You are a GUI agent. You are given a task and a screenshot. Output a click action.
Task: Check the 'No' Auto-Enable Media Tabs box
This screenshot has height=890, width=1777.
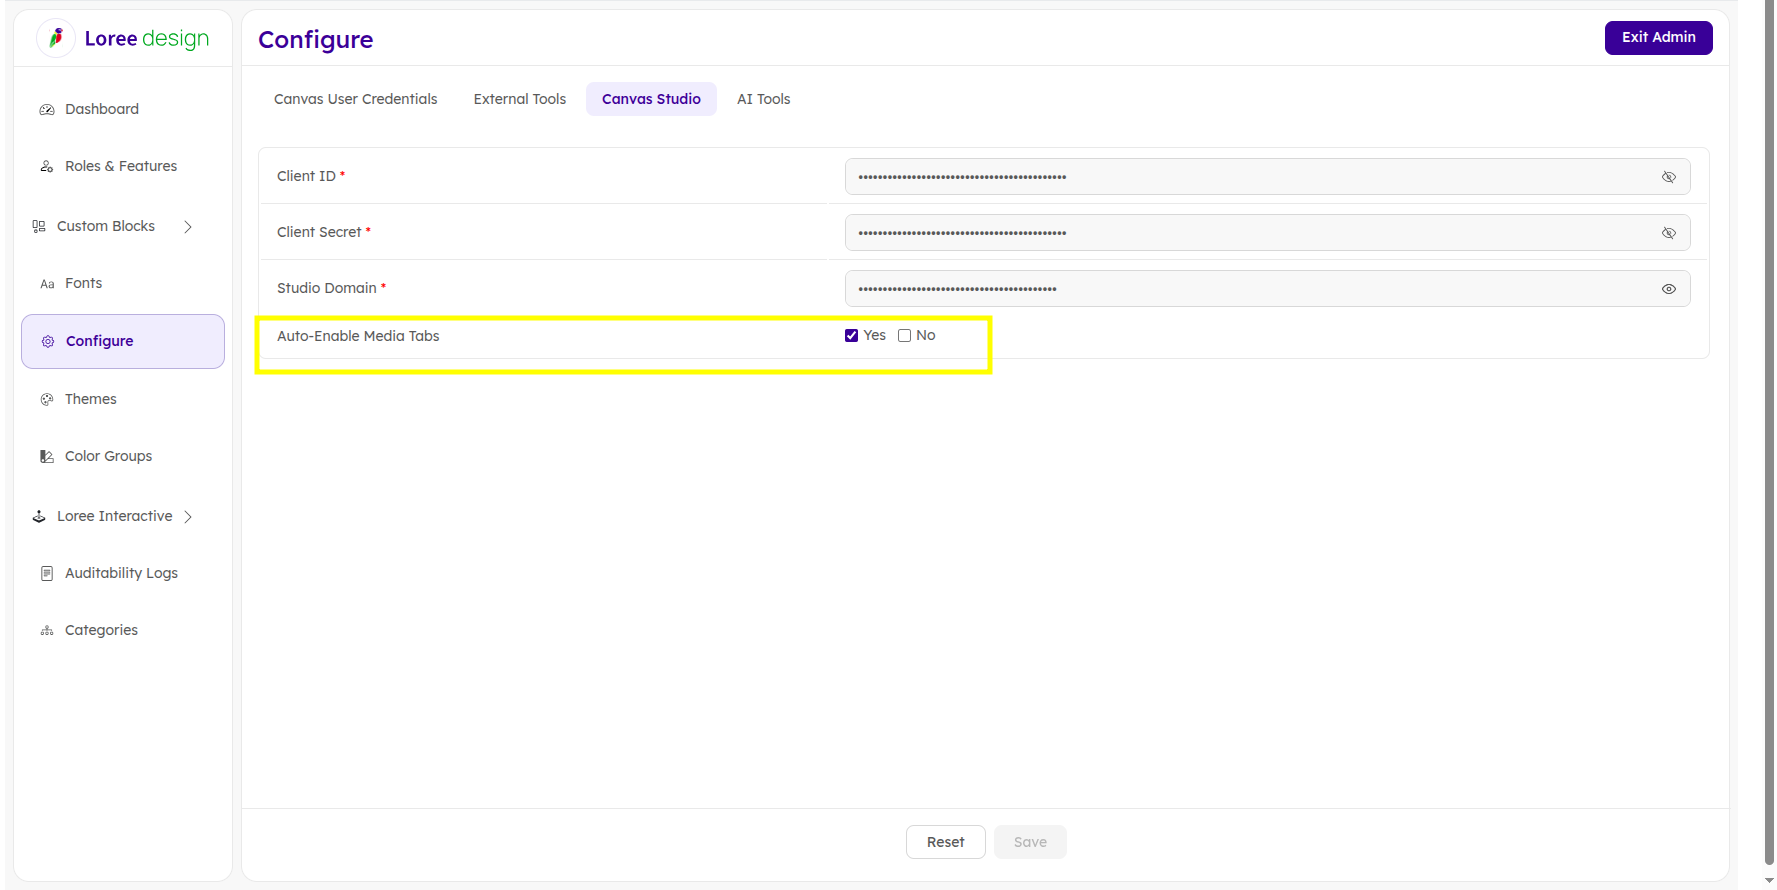905,336
